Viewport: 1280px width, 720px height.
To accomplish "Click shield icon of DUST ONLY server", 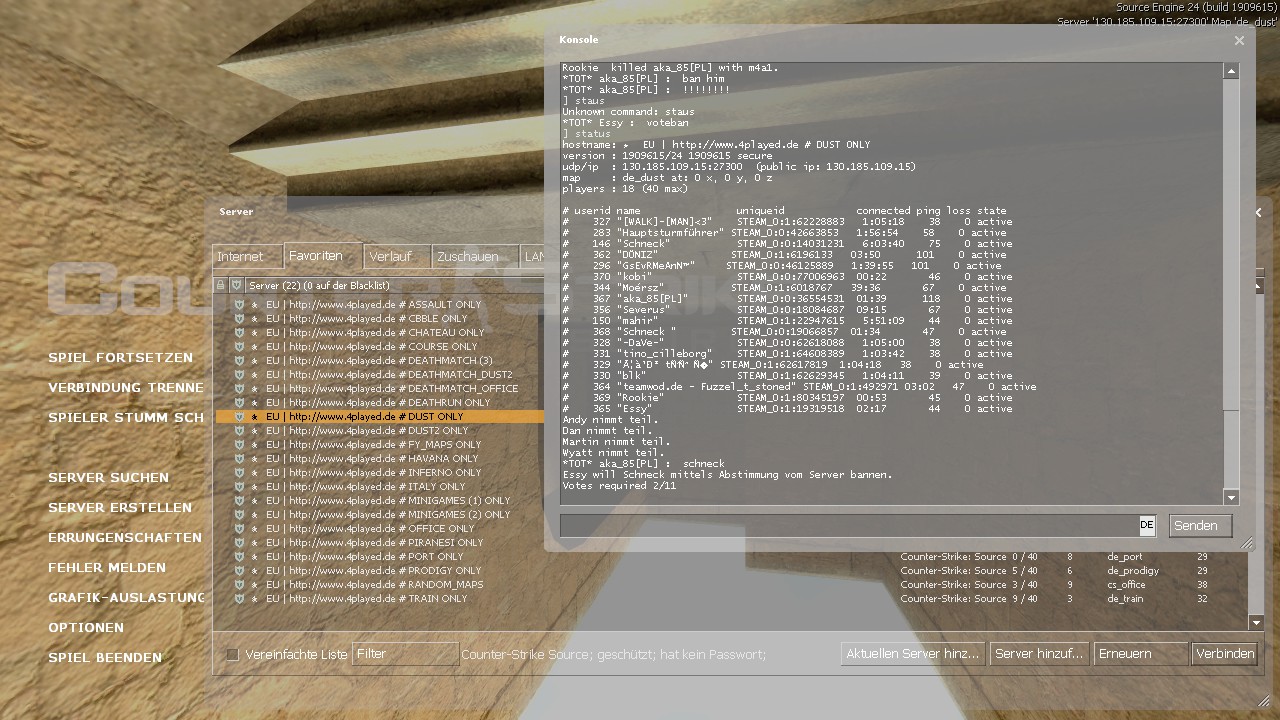I will coord(239,417).
